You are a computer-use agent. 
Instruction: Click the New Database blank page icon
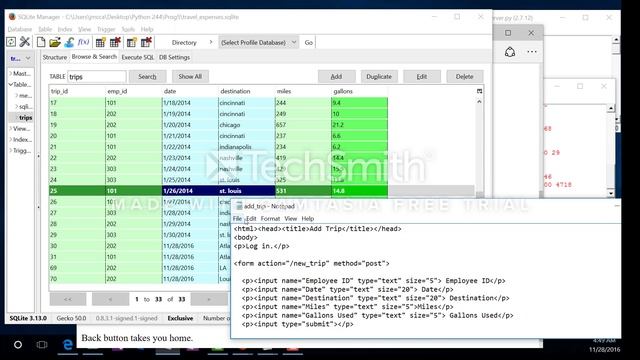pos(41,42)
